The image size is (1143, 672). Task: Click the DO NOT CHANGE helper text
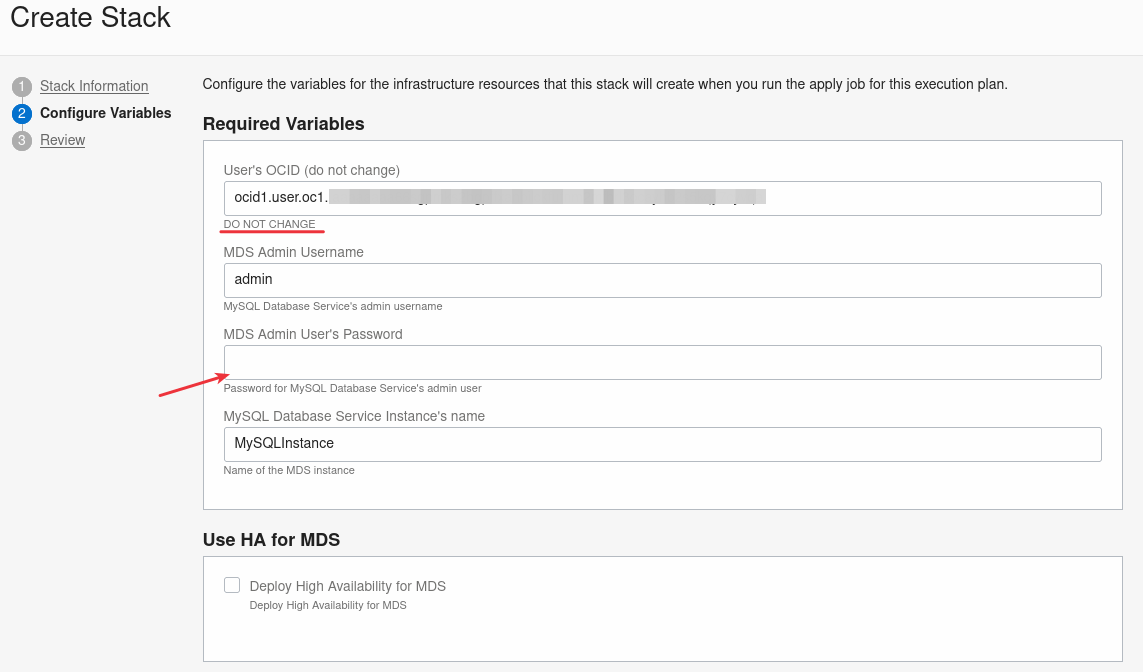pyautogui.click(x=269, y=224)
